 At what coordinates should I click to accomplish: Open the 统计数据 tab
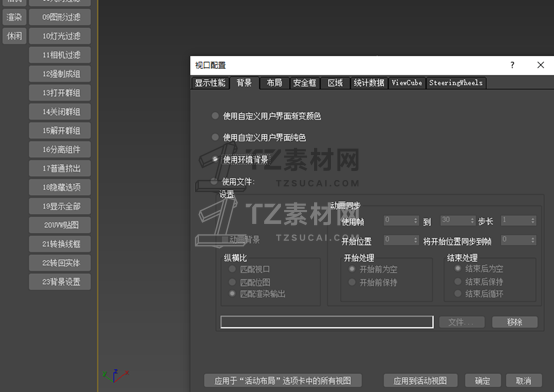click(369, 83)
